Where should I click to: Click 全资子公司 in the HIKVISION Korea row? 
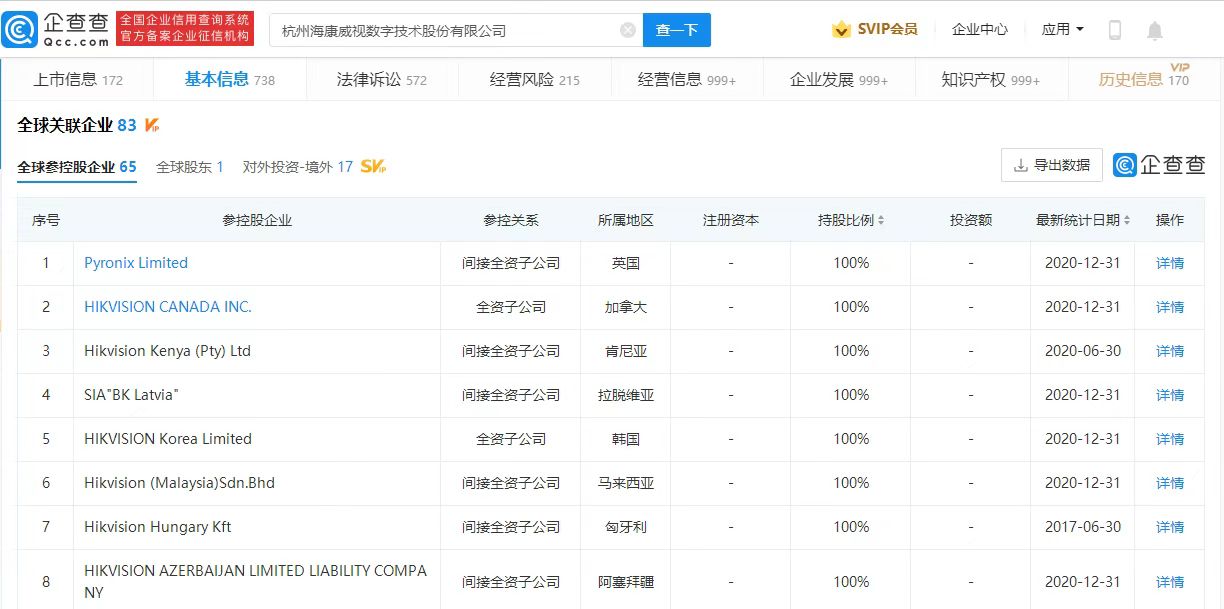click(511, 439)
